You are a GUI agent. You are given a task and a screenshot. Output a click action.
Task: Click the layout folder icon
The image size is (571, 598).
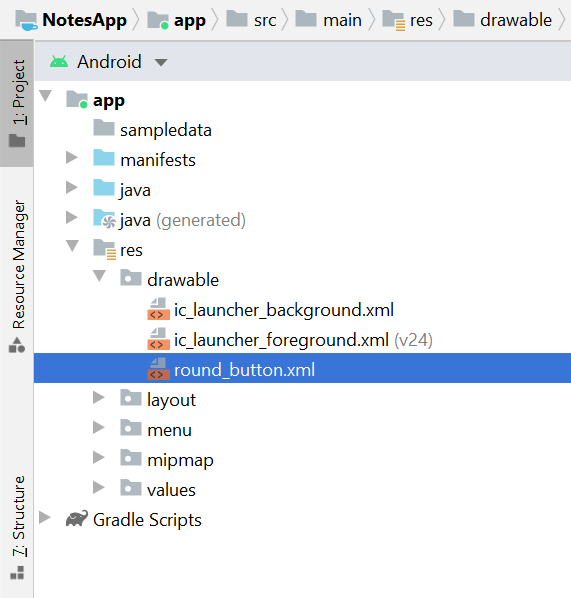tap(131, 398)
